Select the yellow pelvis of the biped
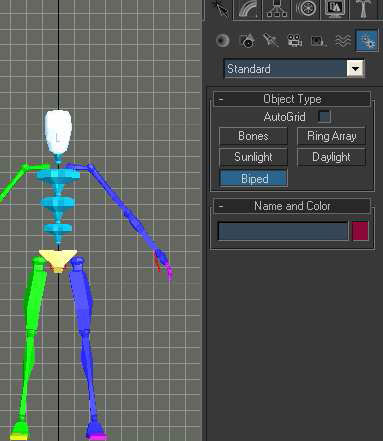383x441 pixels. [58, 260]
